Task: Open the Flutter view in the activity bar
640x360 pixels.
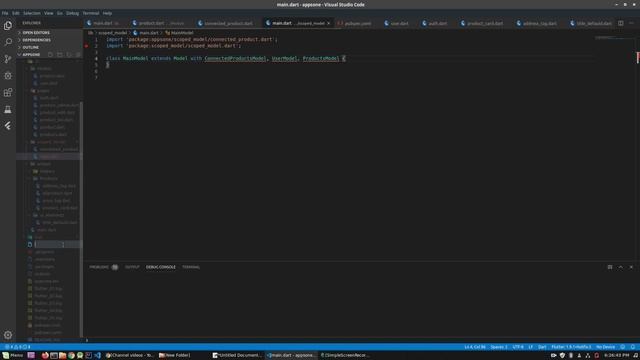Action: pyautogui.click(x=8, y=126)
